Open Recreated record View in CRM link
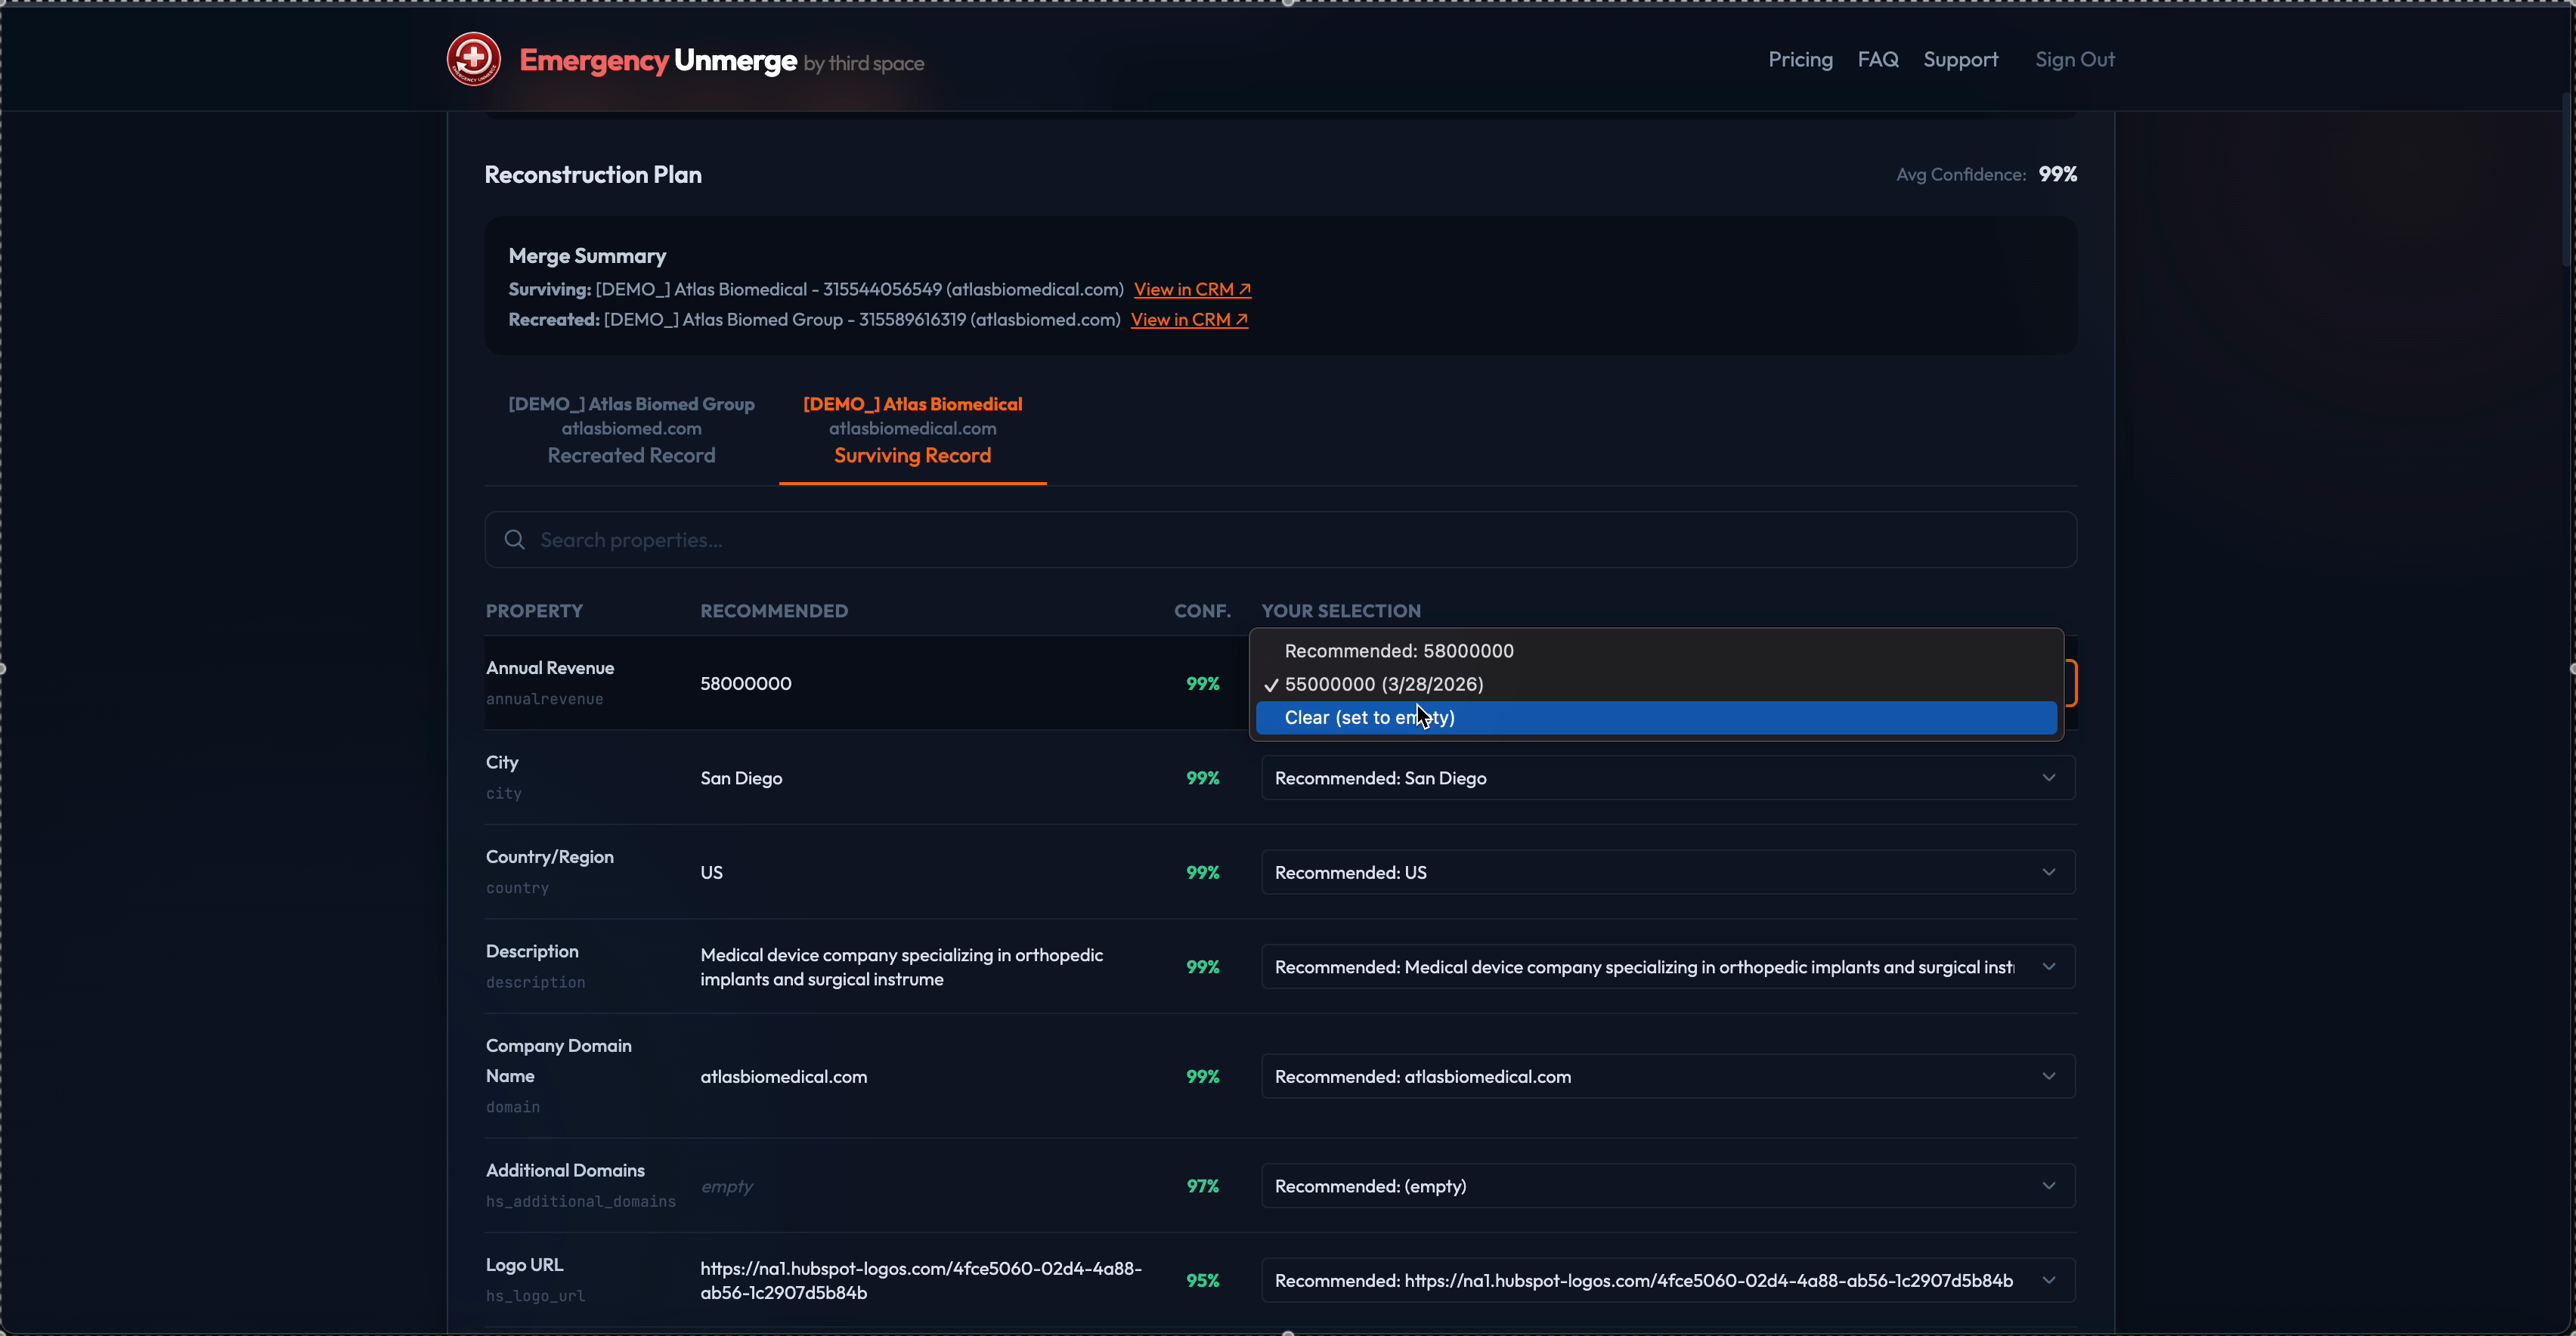 (1189, 319)
